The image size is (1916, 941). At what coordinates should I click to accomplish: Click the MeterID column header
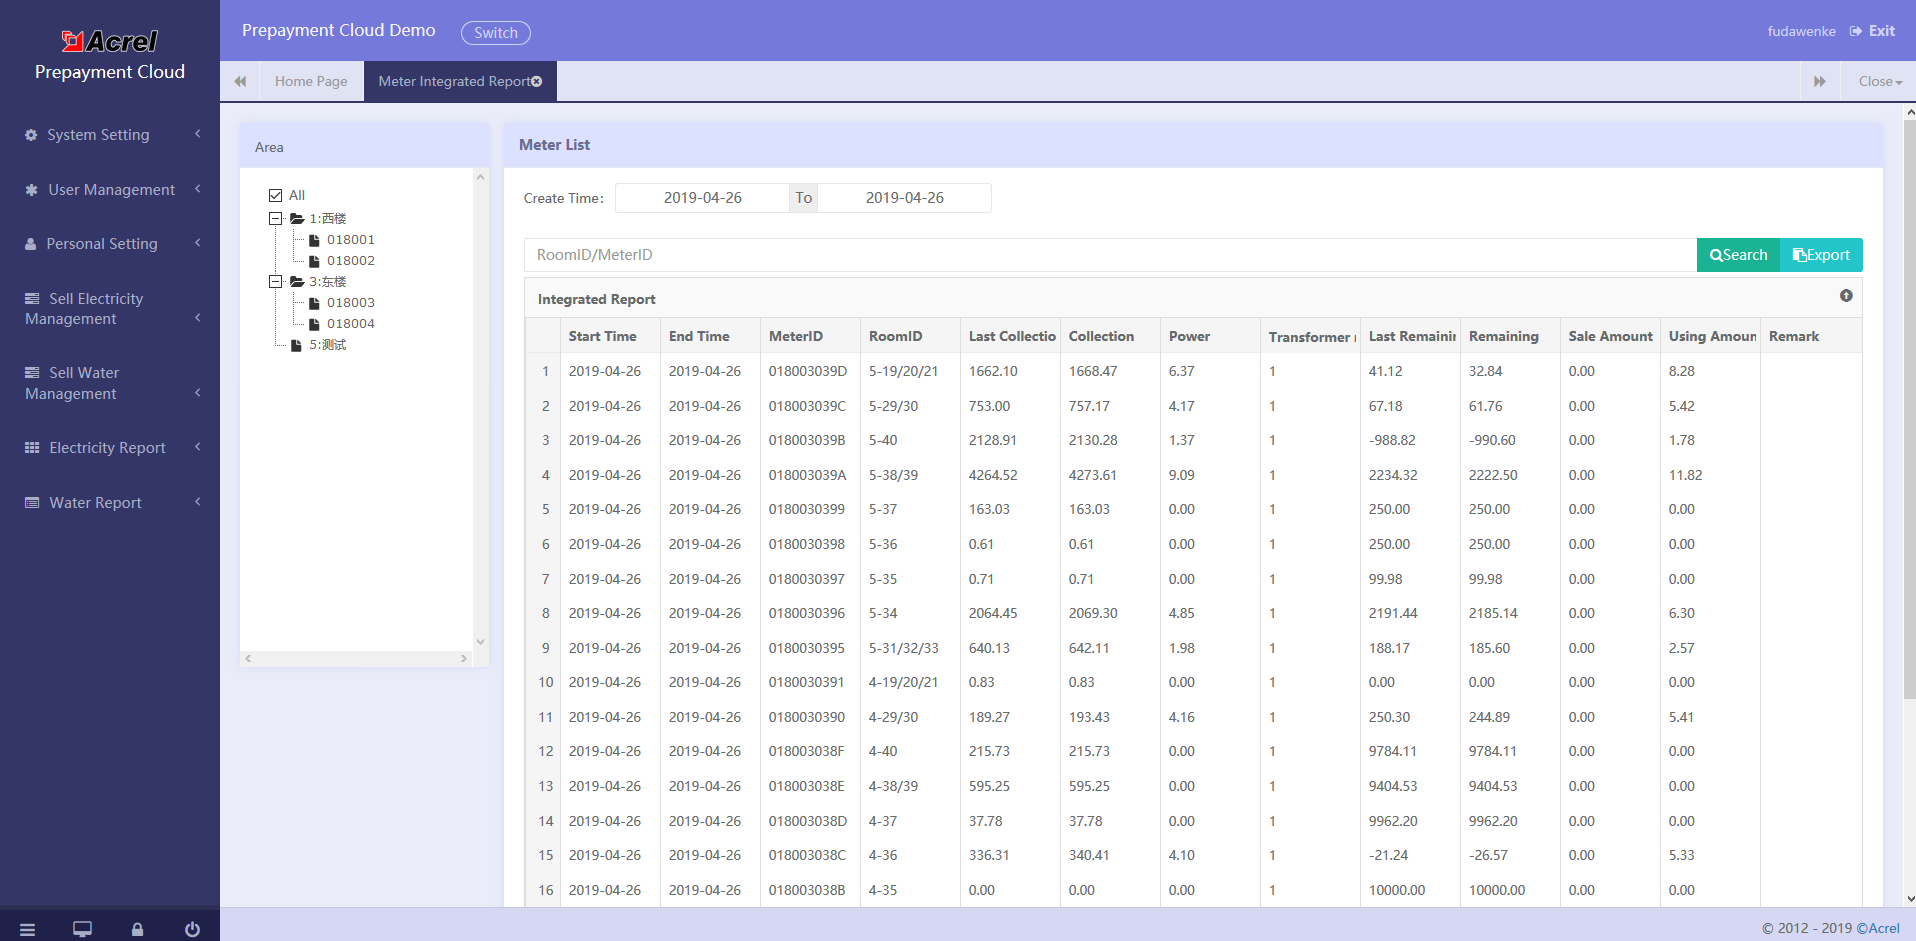coord(810,336)
